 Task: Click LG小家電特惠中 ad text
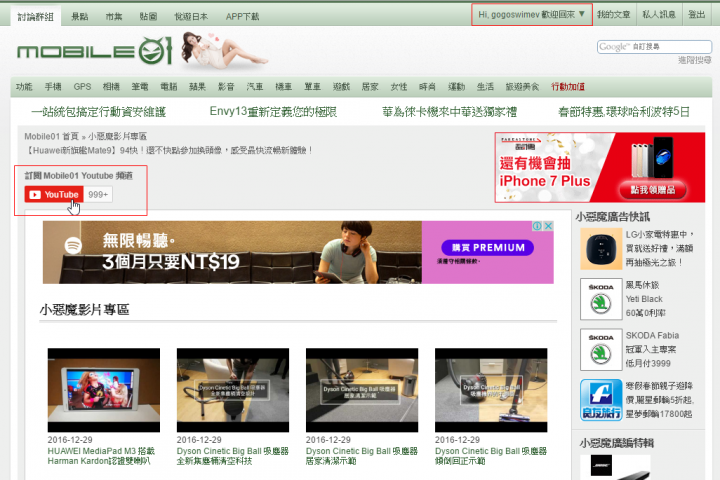point(660,248)
